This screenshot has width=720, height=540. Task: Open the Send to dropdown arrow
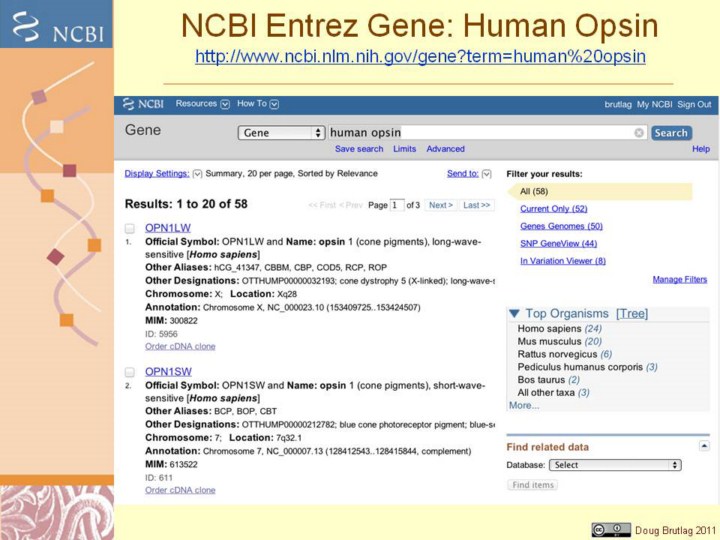coord(486,174)
